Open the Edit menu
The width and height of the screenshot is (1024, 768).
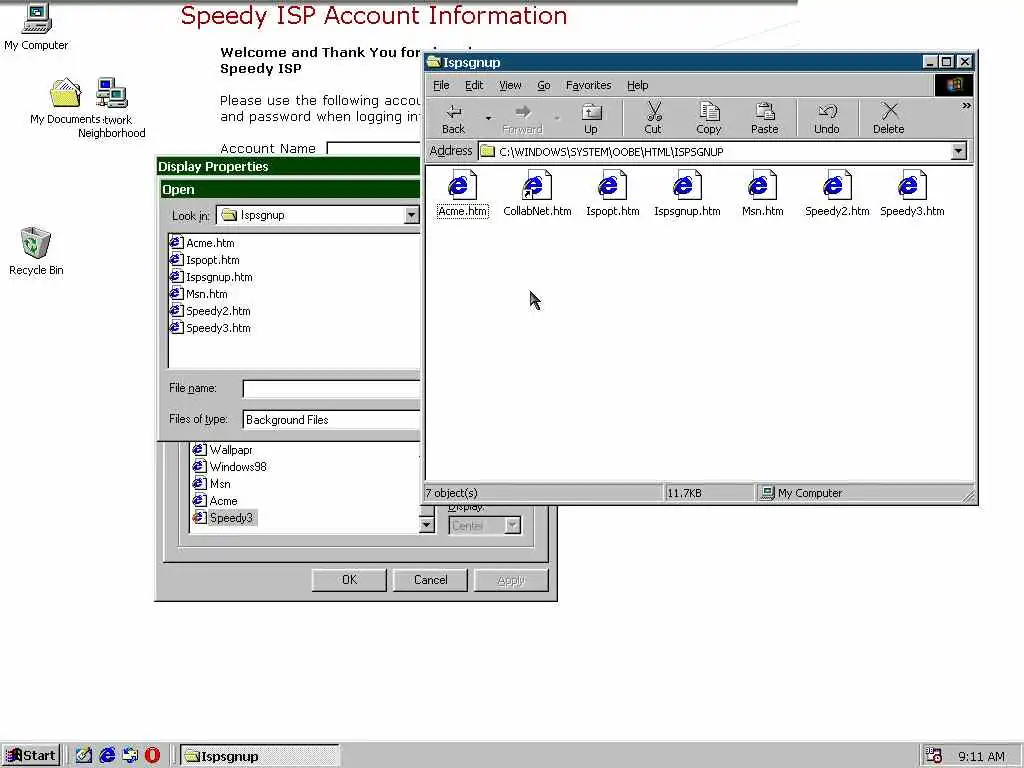tap(474, 86)
